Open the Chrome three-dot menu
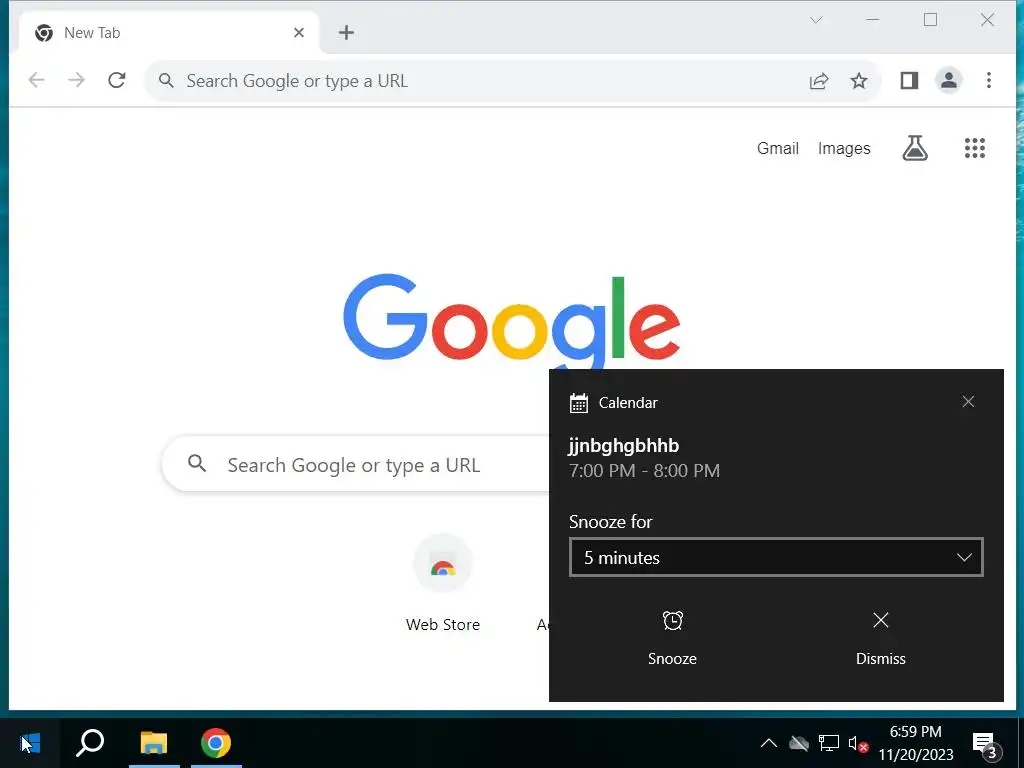The height and width of the screenshot is (768, 1024). point(989,80)
